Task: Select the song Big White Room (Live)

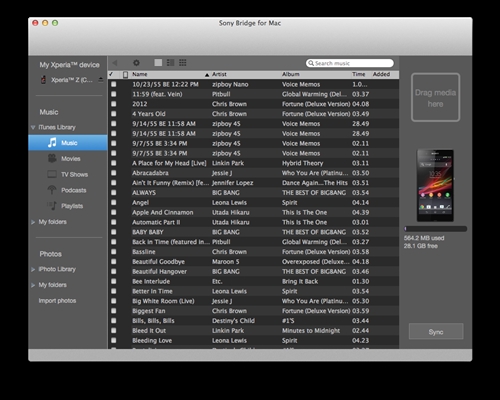Action: point(163,301)
